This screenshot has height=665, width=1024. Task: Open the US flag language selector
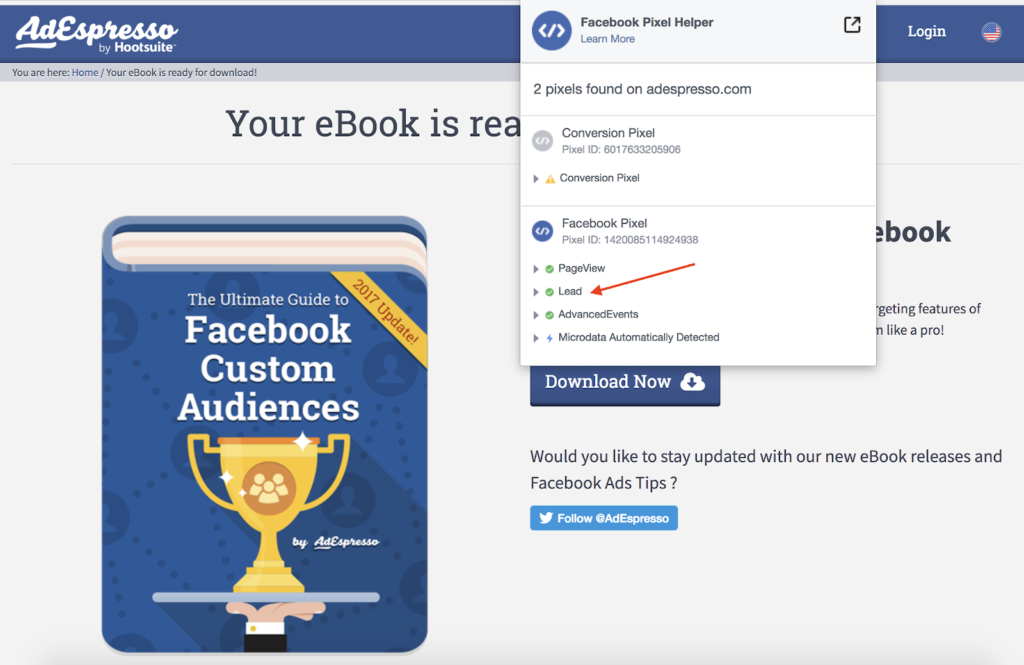991,31
